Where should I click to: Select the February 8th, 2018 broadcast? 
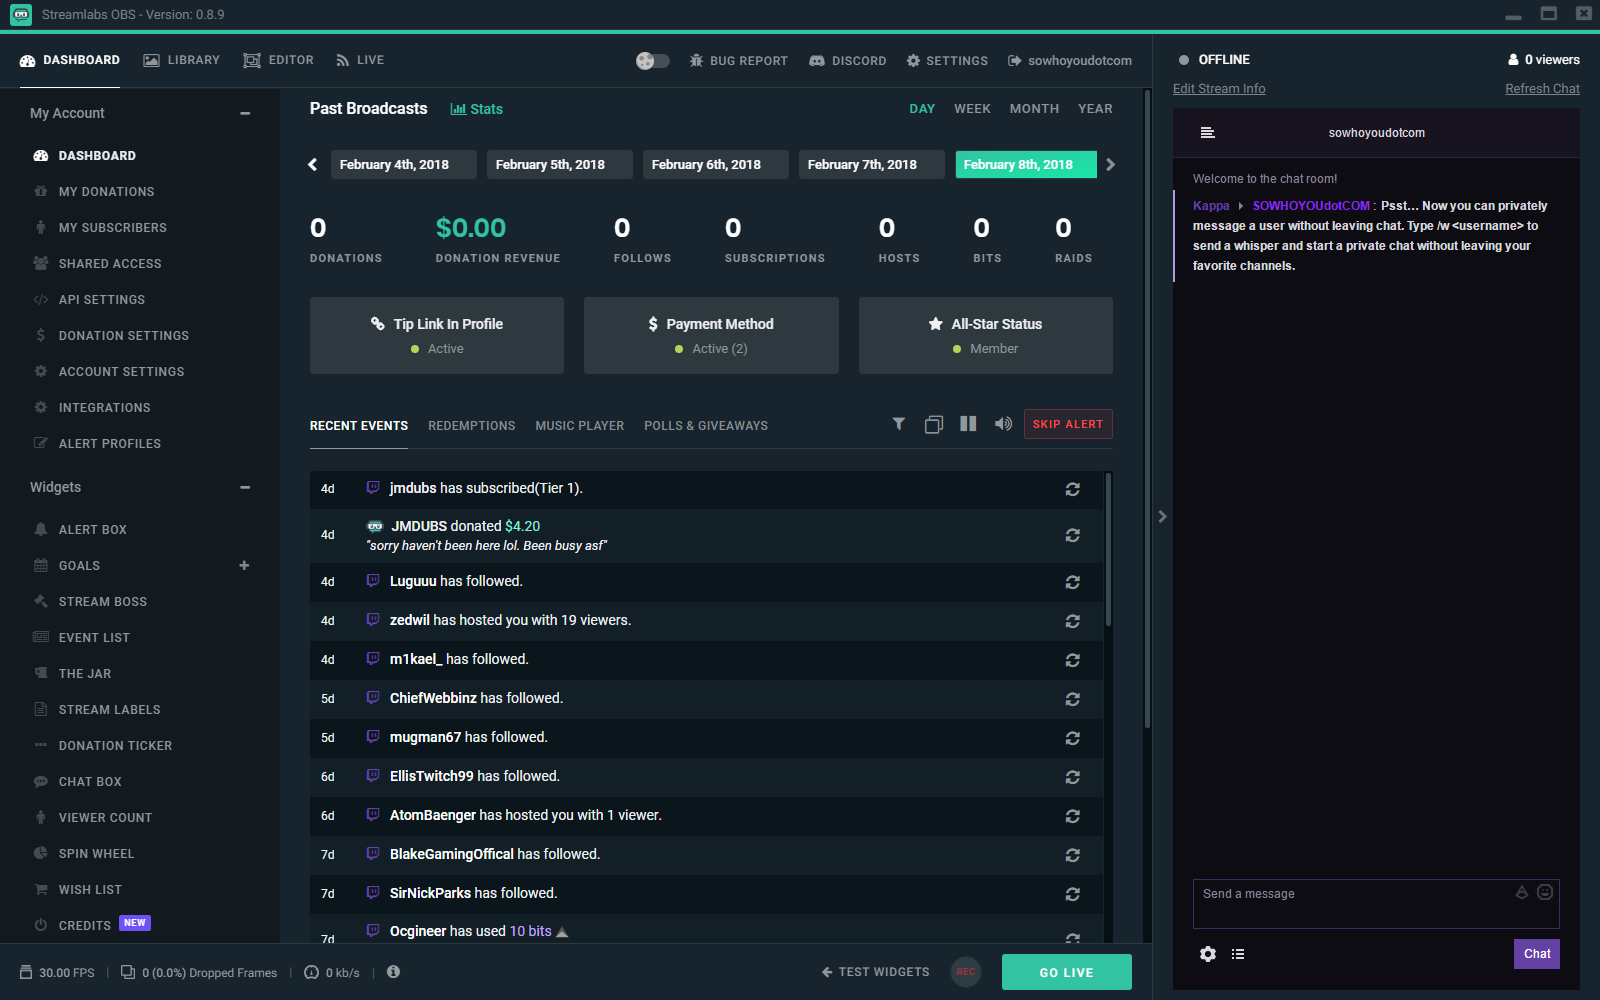[1026, 165]
